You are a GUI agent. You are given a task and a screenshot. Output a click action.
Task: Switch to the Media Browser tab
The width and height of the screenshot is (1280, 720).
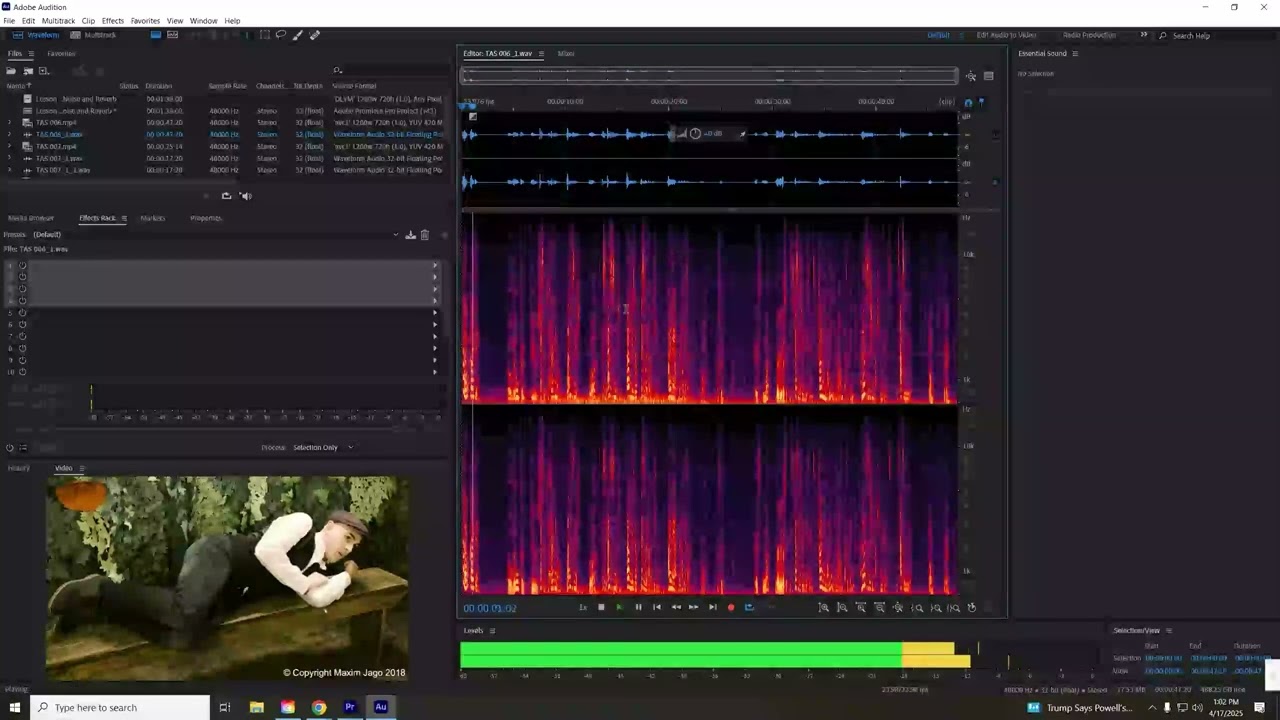pyautogui.click(x=31, y=218)
